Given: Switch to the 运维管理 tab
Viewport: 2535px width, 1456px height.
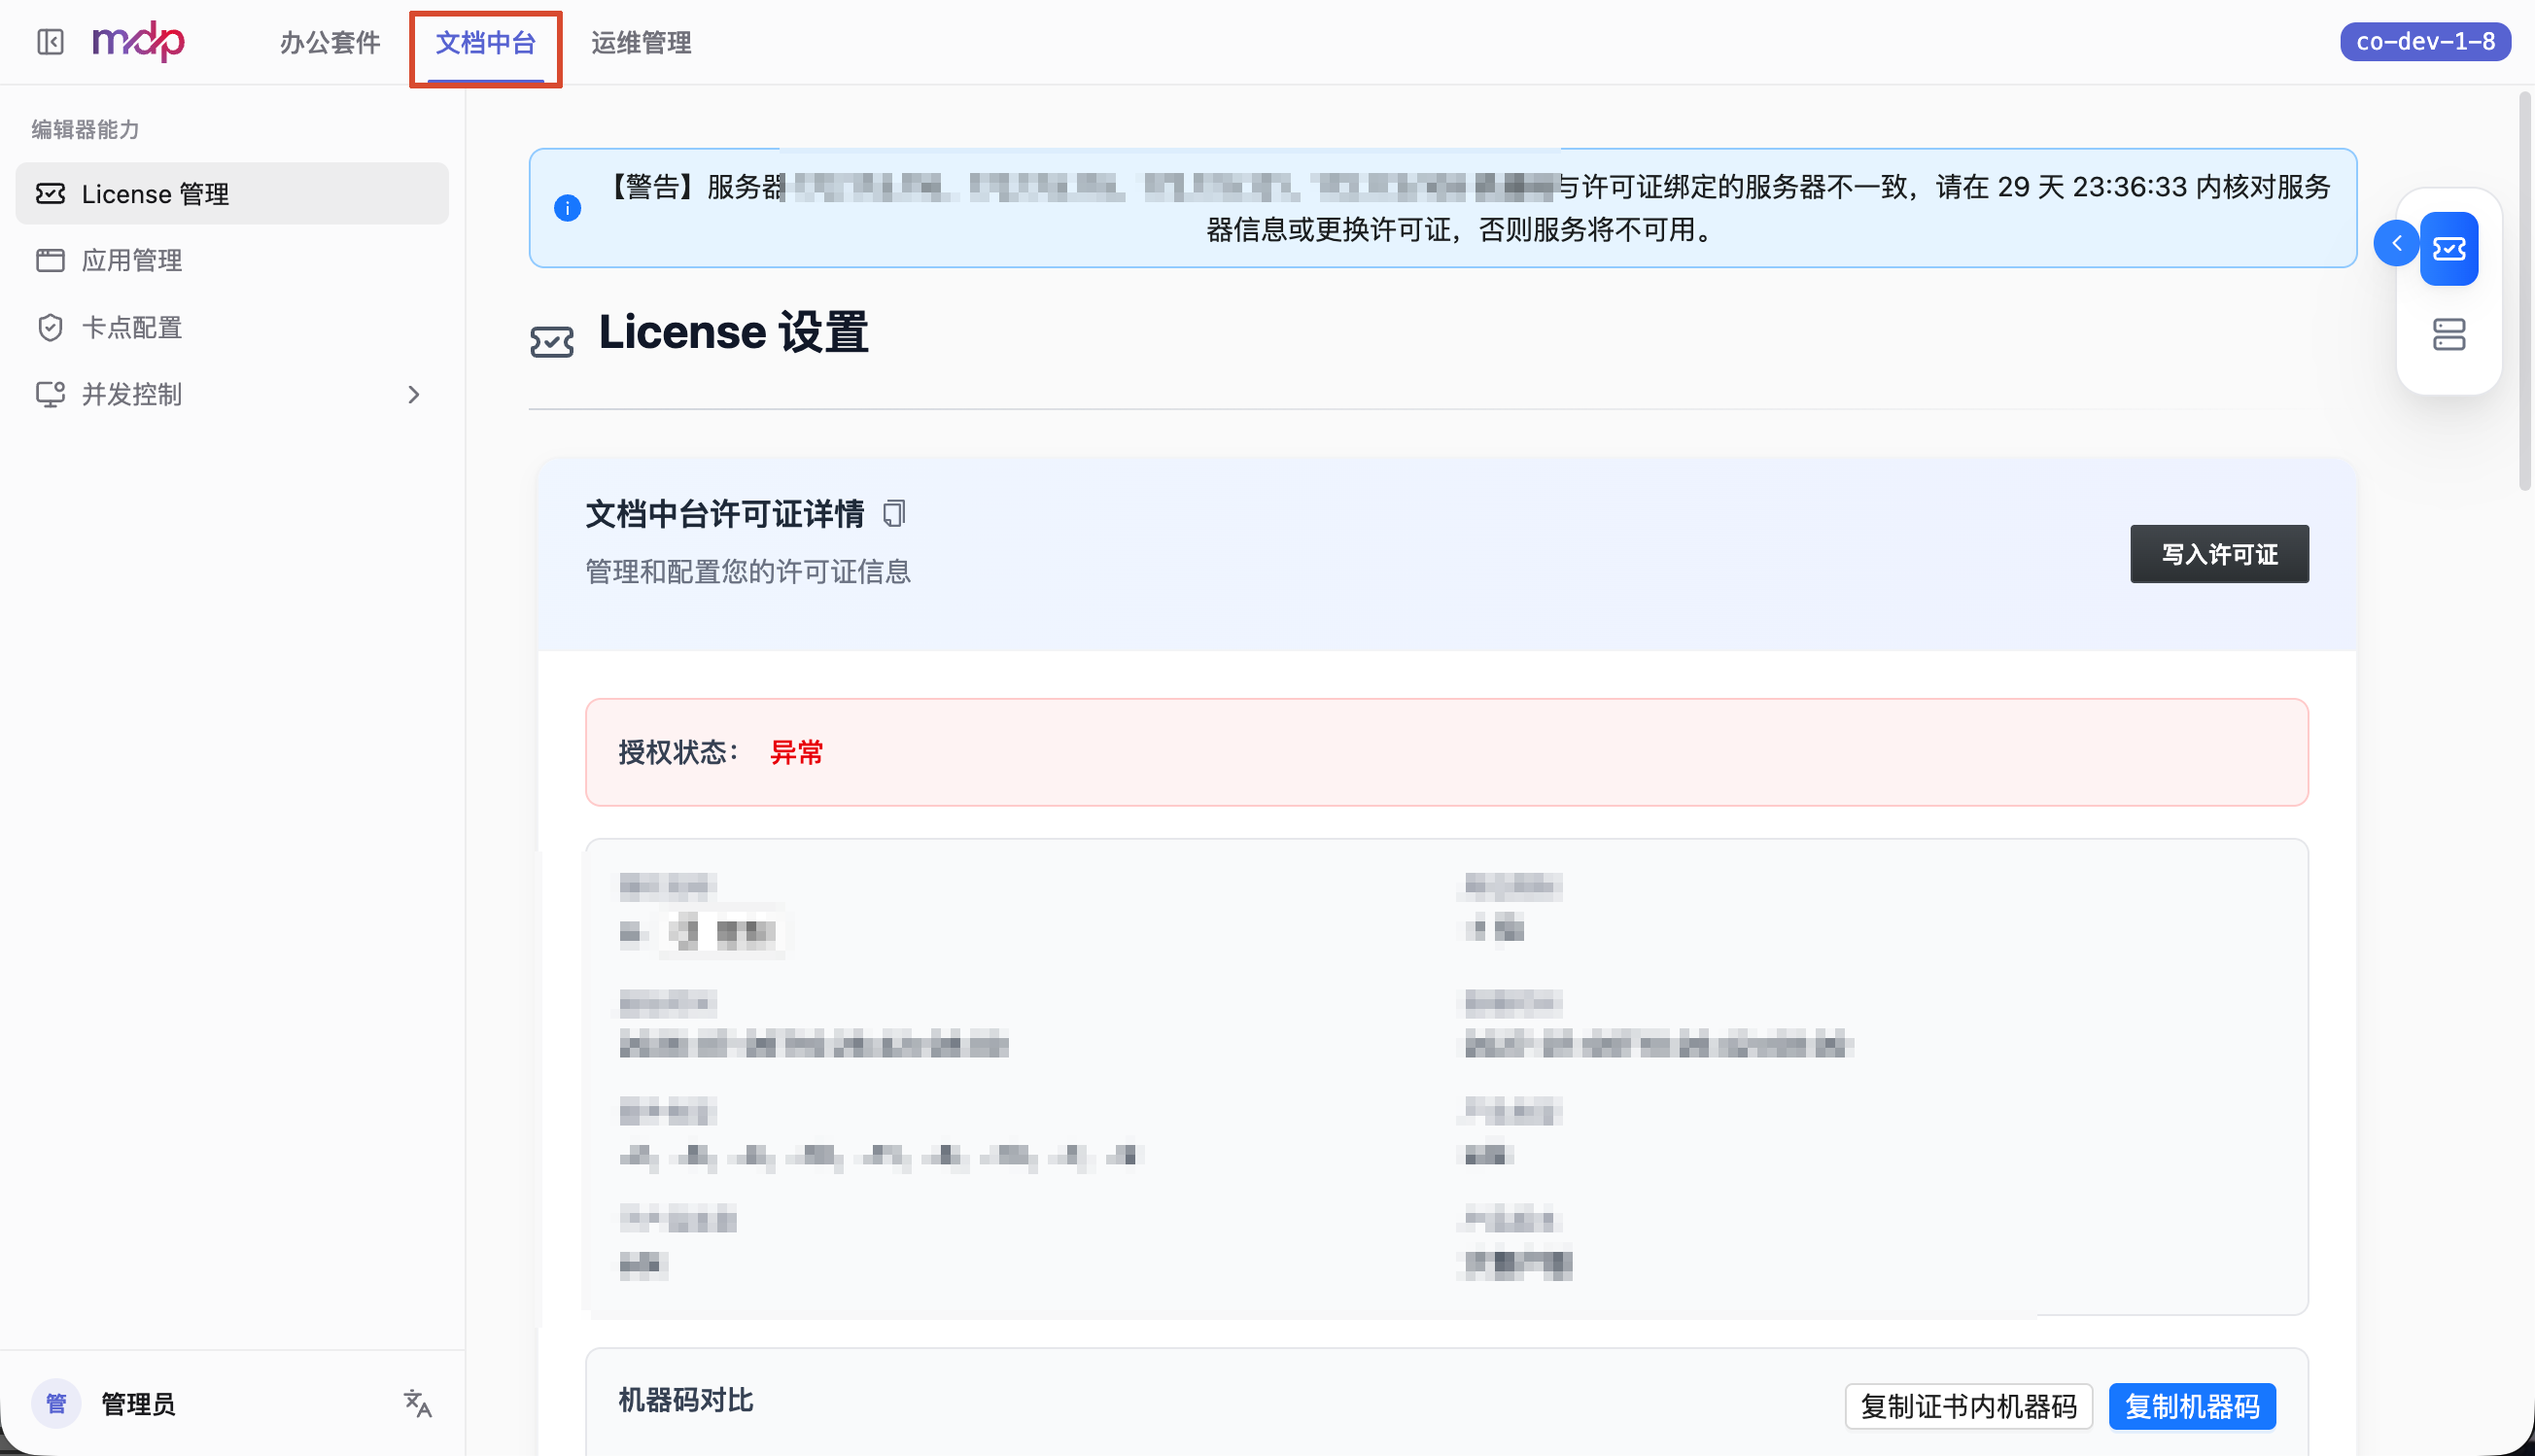Looking at the screenshot, I should click(x=641, y=43).
